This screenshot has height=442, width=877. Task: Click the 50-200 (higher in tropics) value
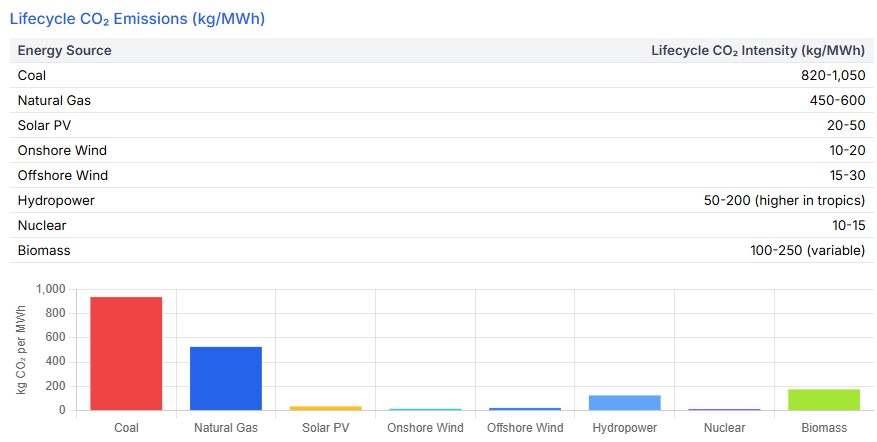click(x=784, y=200)
